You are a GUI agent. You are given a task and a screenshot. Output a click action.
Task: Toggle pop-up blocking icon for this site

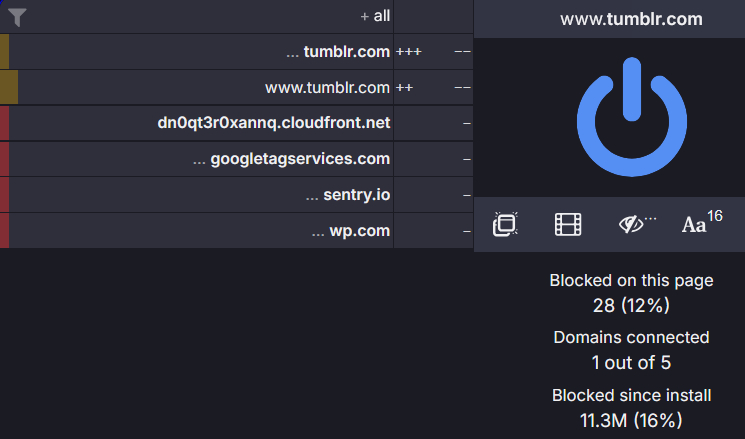pyautogui.click(x=505, y=225)
